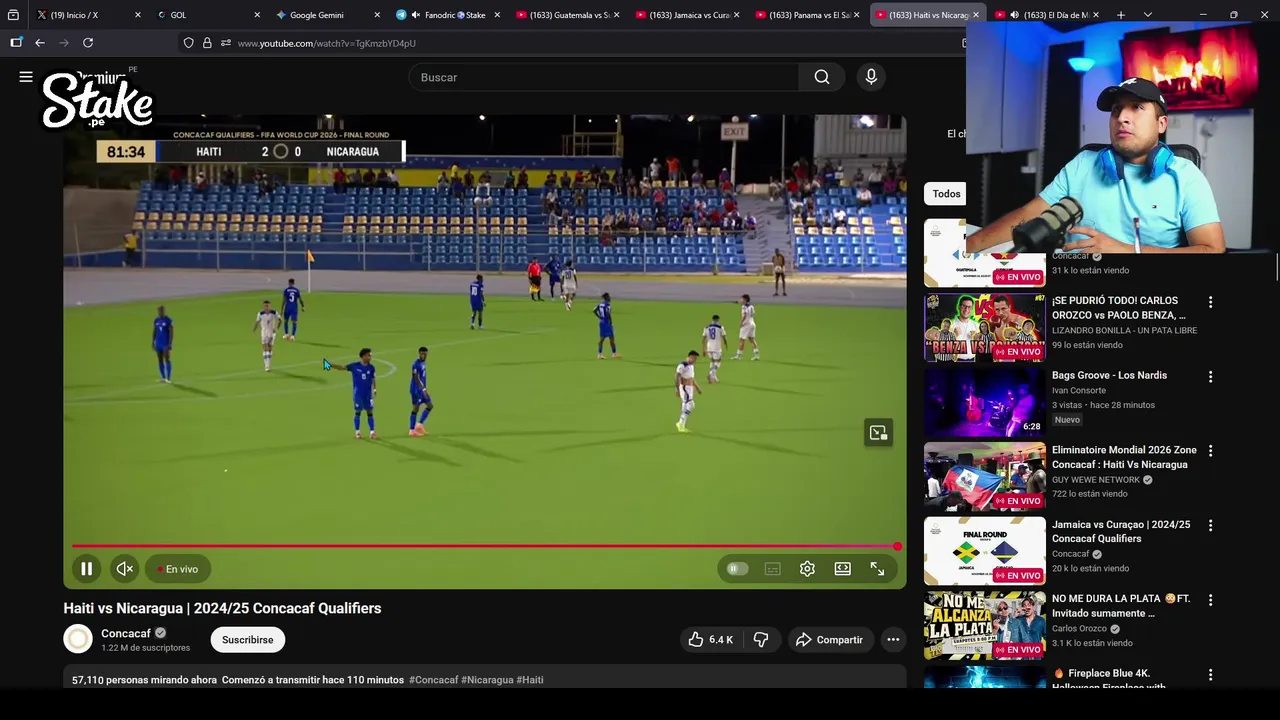Image resolution: width=1280 pixels, height=720 pixels.
Task: Switch to the Fanodric Stake tab
Action: 445,15
